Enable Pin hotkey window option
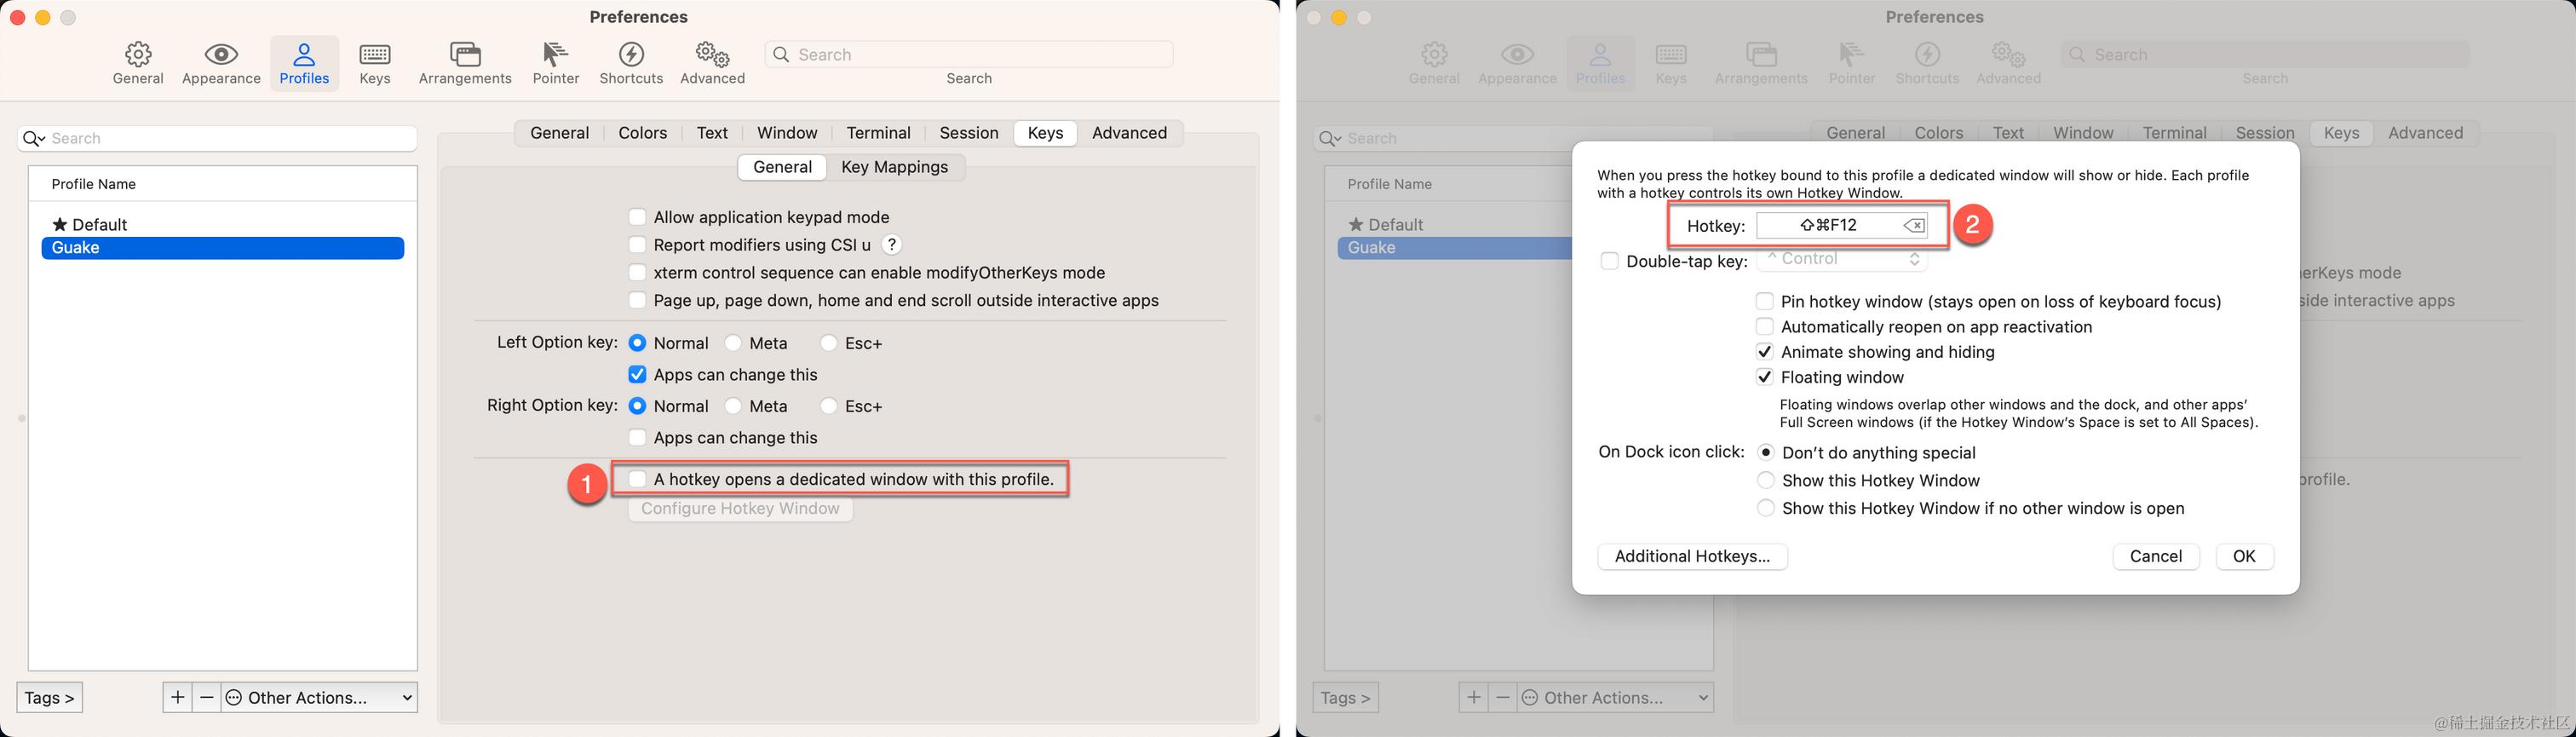This screenshot has width=2576, height=737. pos(1764,301)
